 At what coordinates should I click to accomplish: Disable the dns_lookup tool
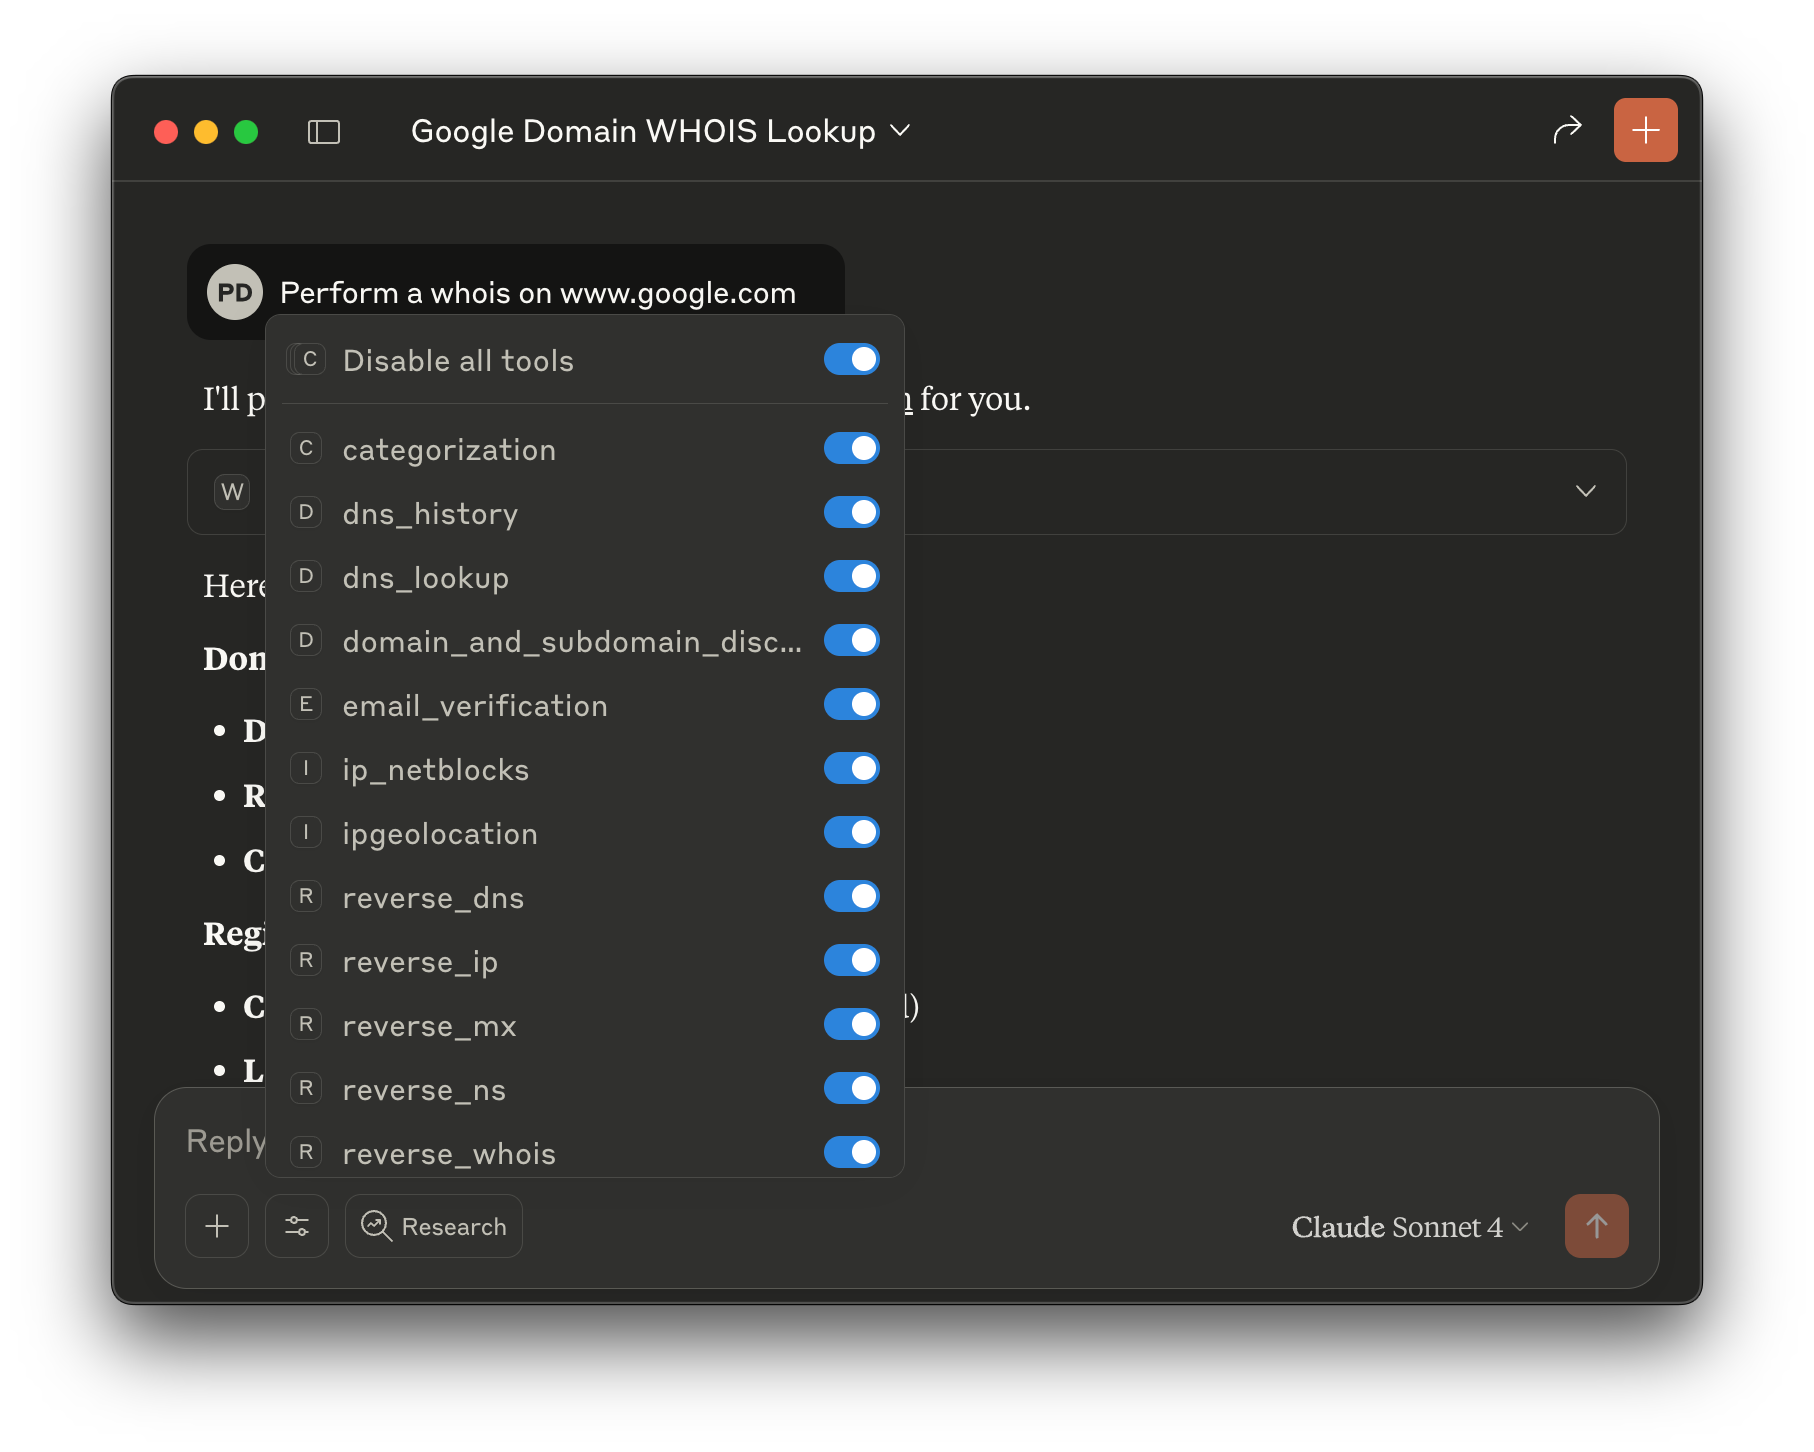pyautogui.click(x=851, y=576)
